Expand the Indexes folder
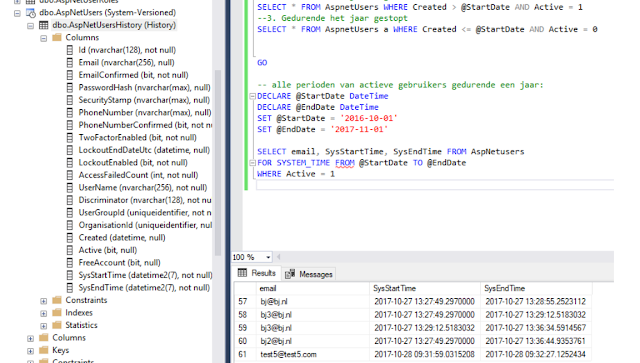The height and width of the screenshot is (363, 640). [x=43, y=314]
